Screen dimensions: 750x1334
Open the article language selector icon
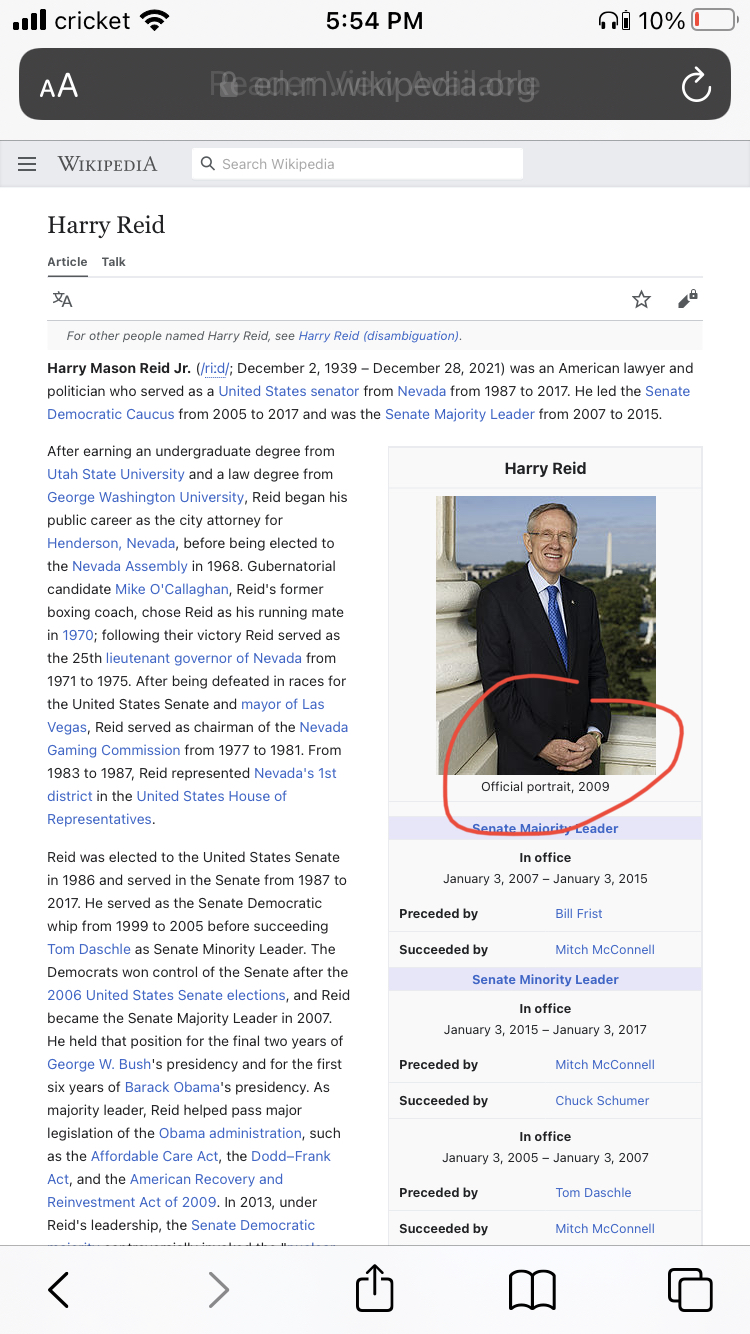(x=62, y=299)
